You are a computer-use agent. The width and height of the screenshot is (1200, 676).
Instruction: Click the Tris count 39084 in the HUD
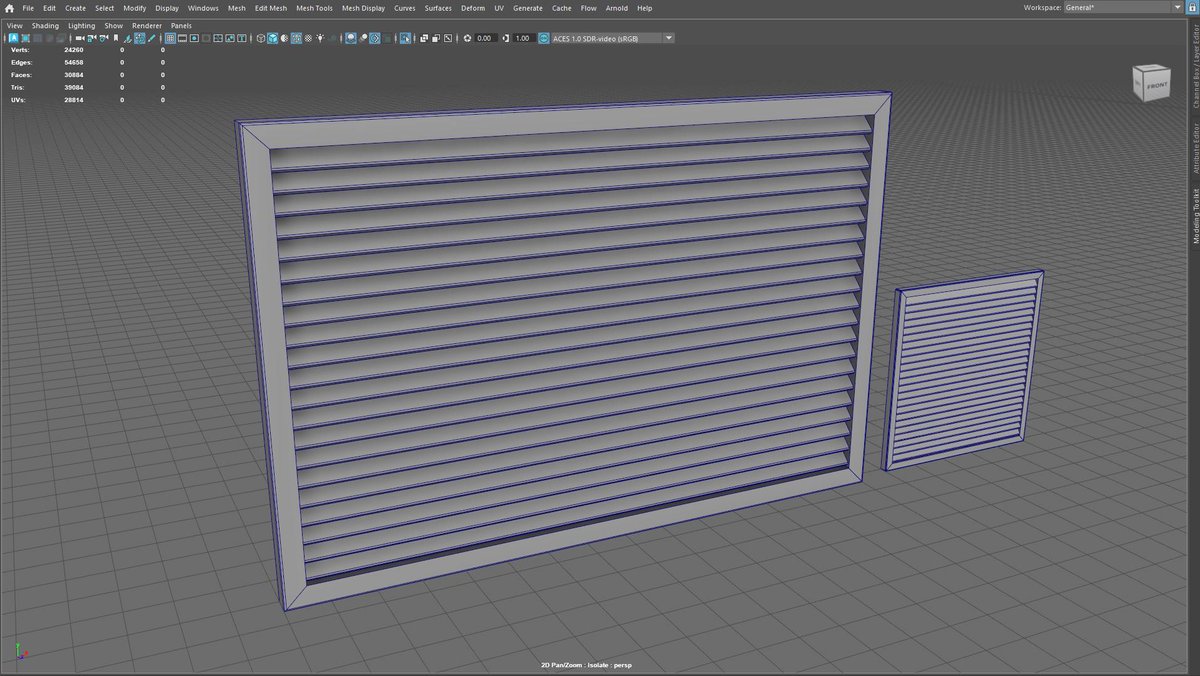coord(74,87)
